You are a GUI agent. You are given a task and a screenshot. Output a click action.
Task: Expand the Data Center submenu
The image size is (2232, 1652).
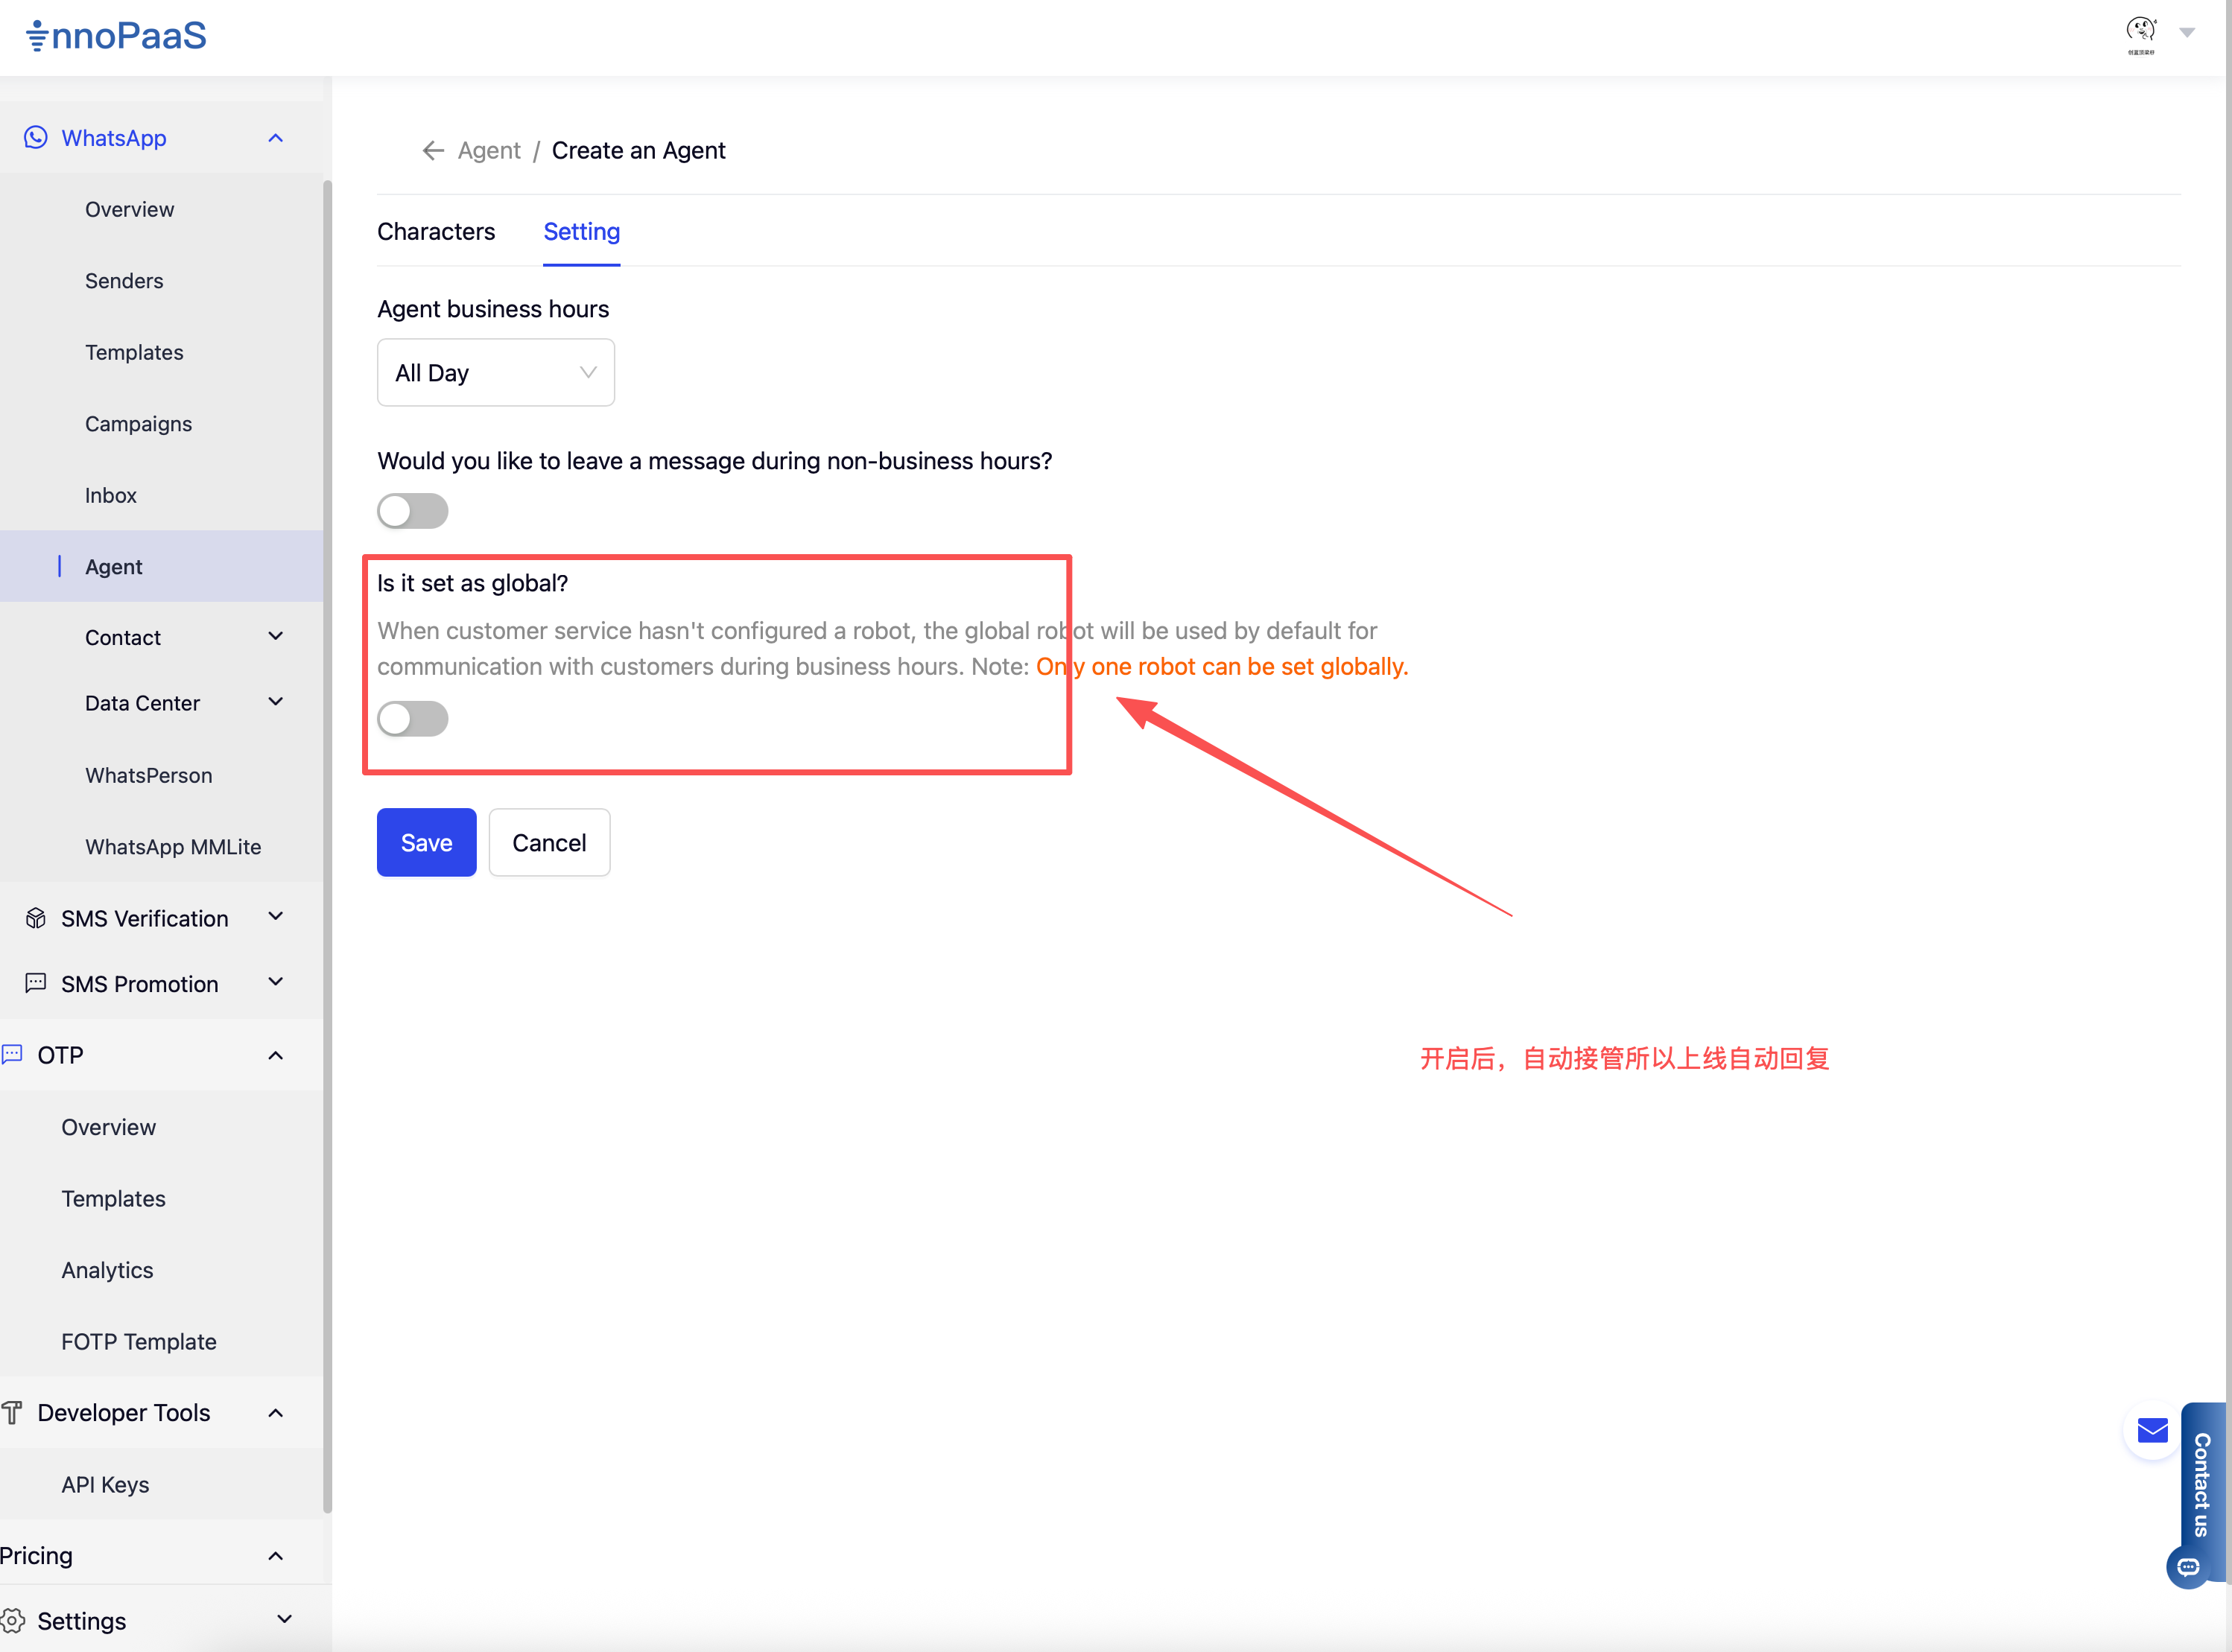pos(276,702)
